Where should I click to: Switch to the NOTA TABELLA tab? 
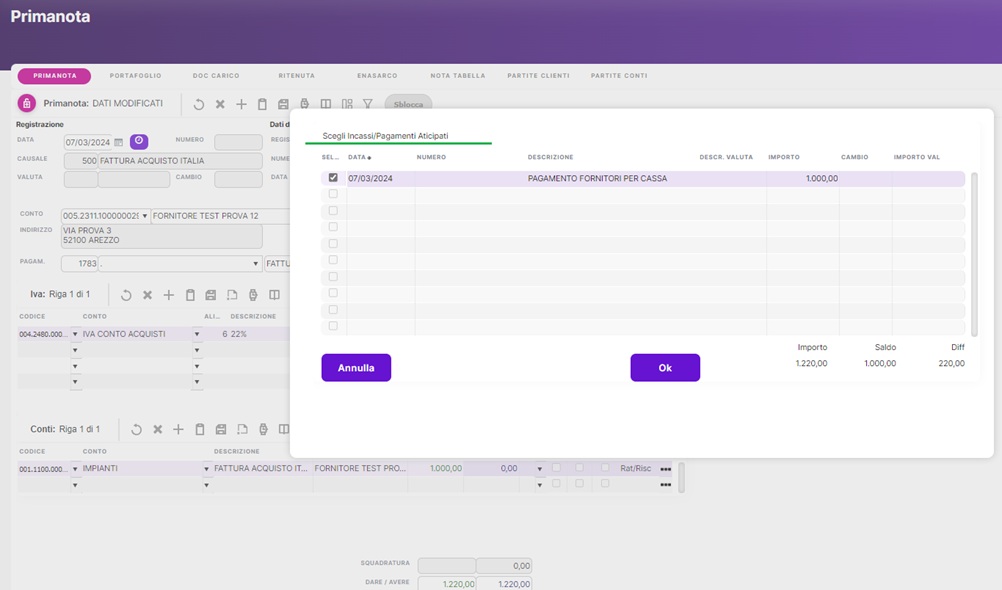pos(458,76)
